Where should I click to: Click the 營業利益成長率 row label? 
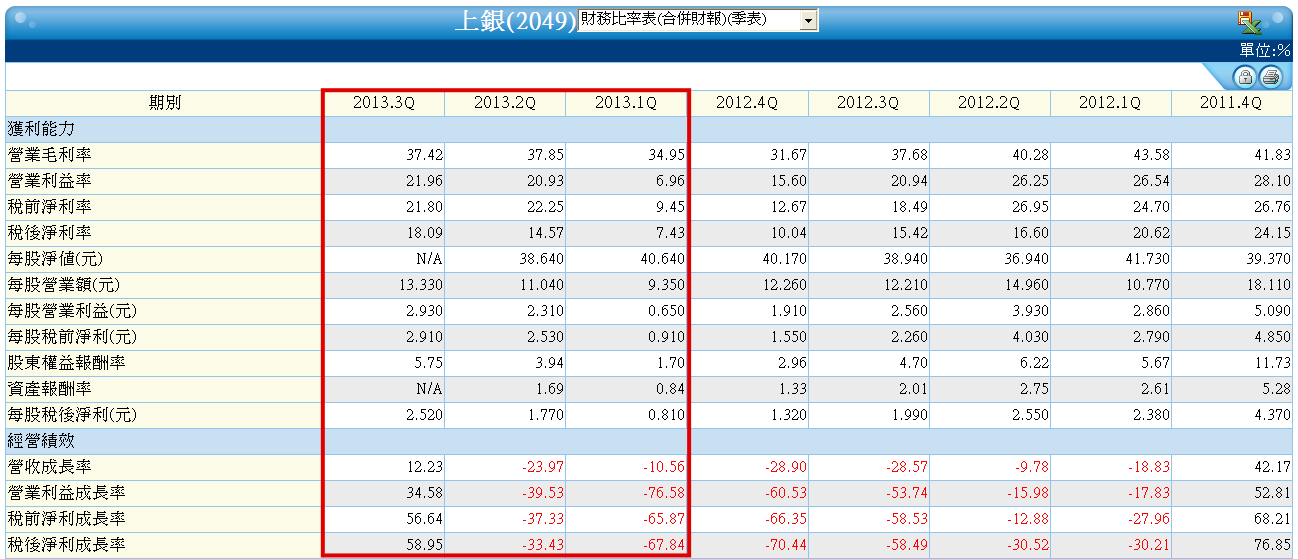coord(66,493)
